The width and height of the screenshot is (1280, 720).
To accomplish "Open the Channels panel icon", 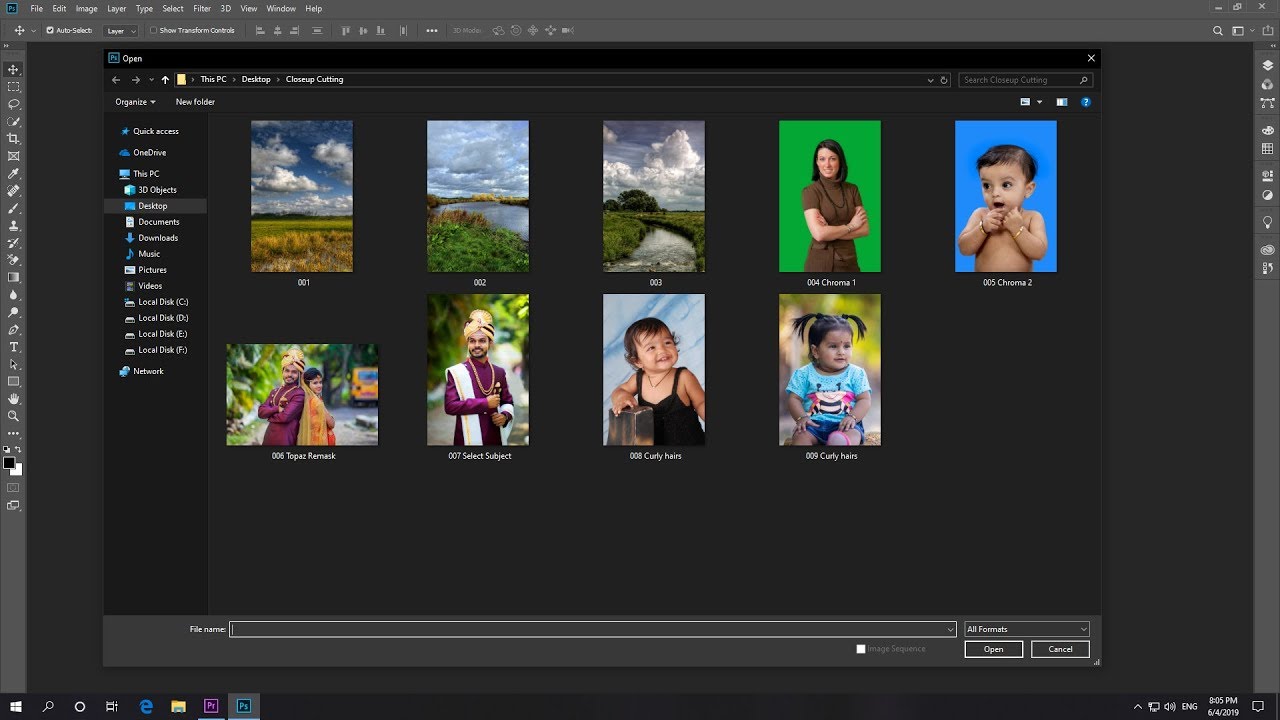I will click(x=1268, y=84).
